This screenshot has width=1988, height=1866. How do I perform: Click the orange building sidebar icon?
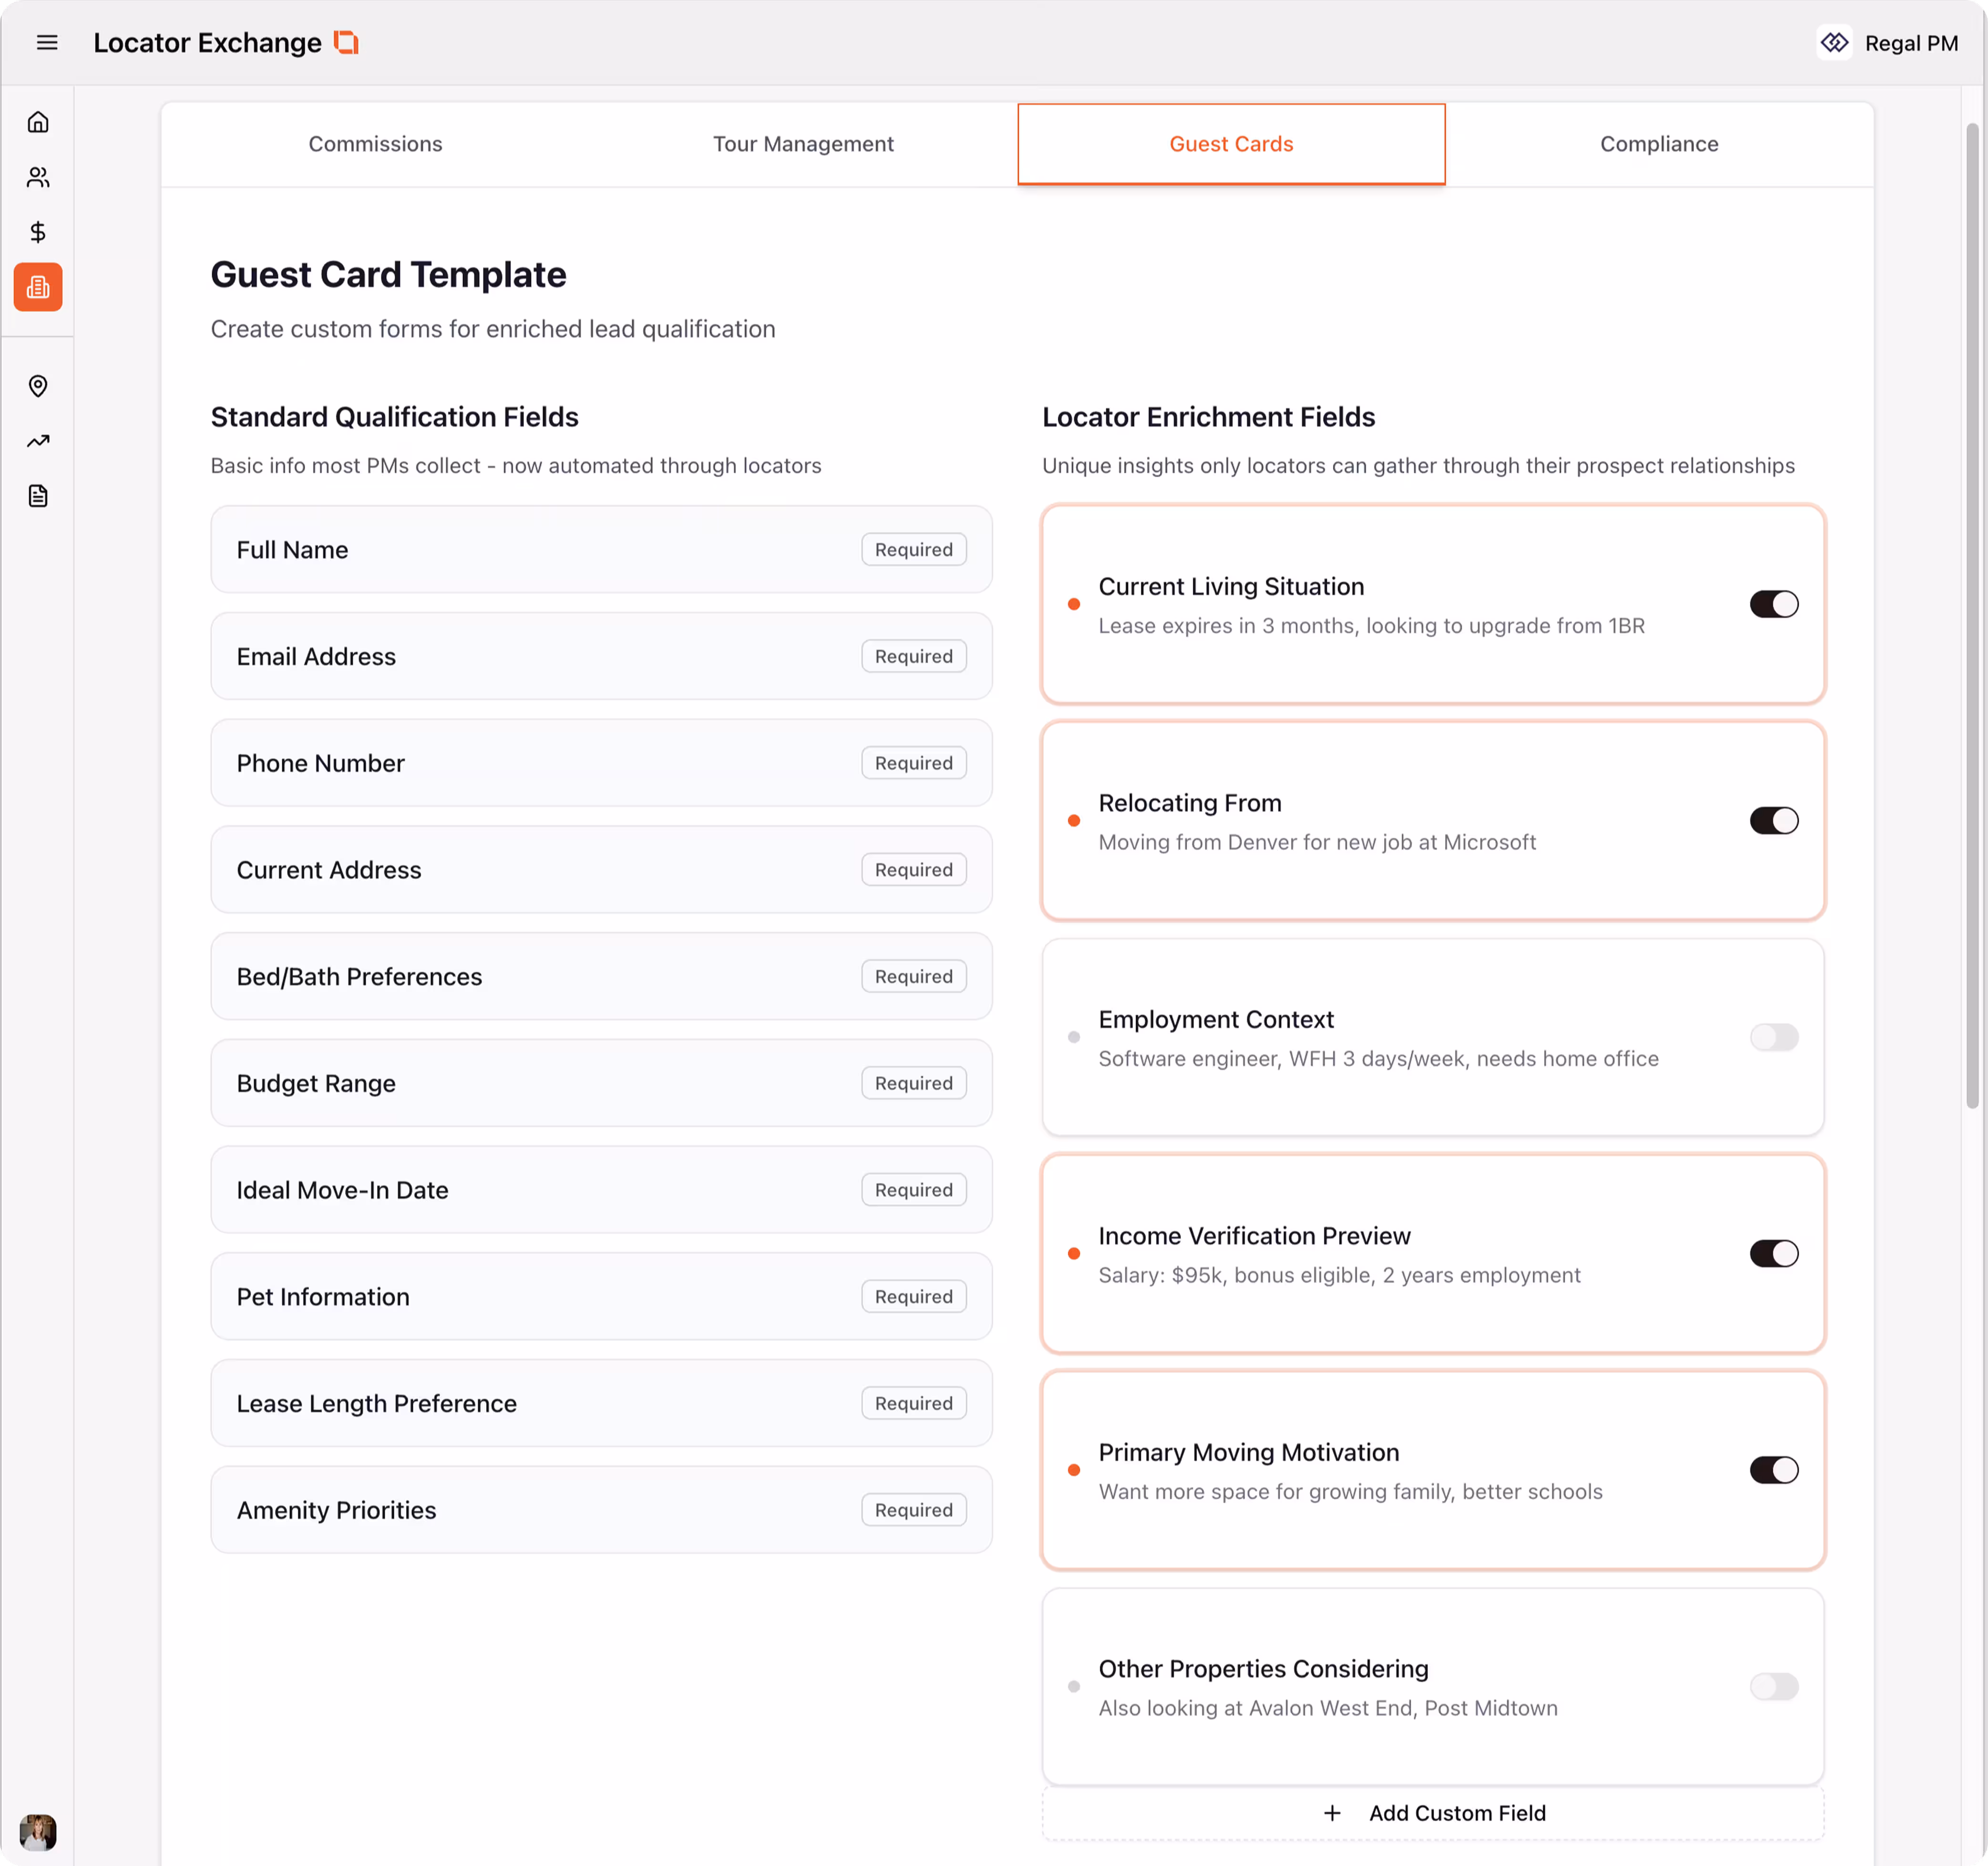pos(38,287)
